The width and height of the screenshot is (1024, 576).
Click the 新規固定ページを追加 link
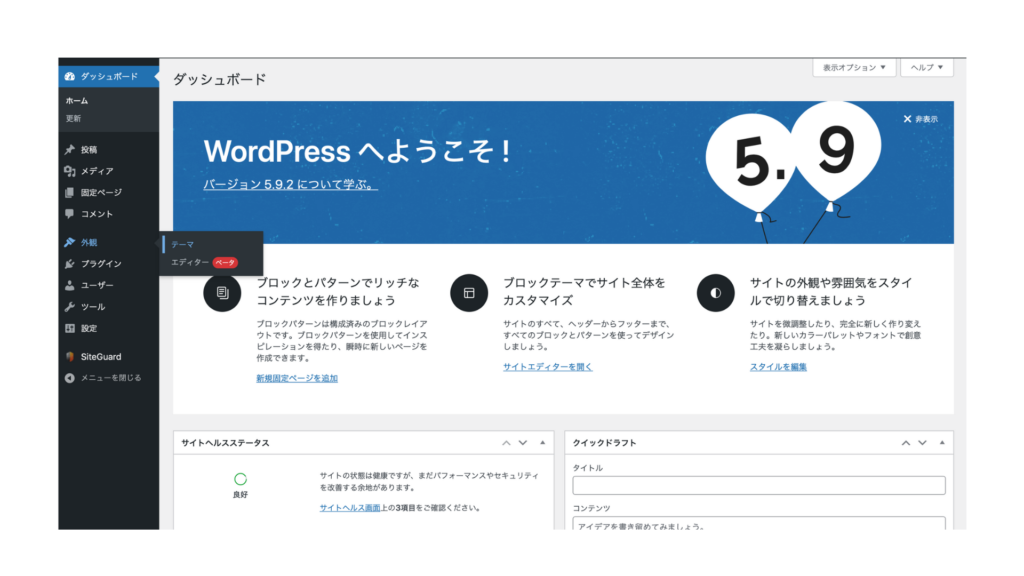(297, 378)
